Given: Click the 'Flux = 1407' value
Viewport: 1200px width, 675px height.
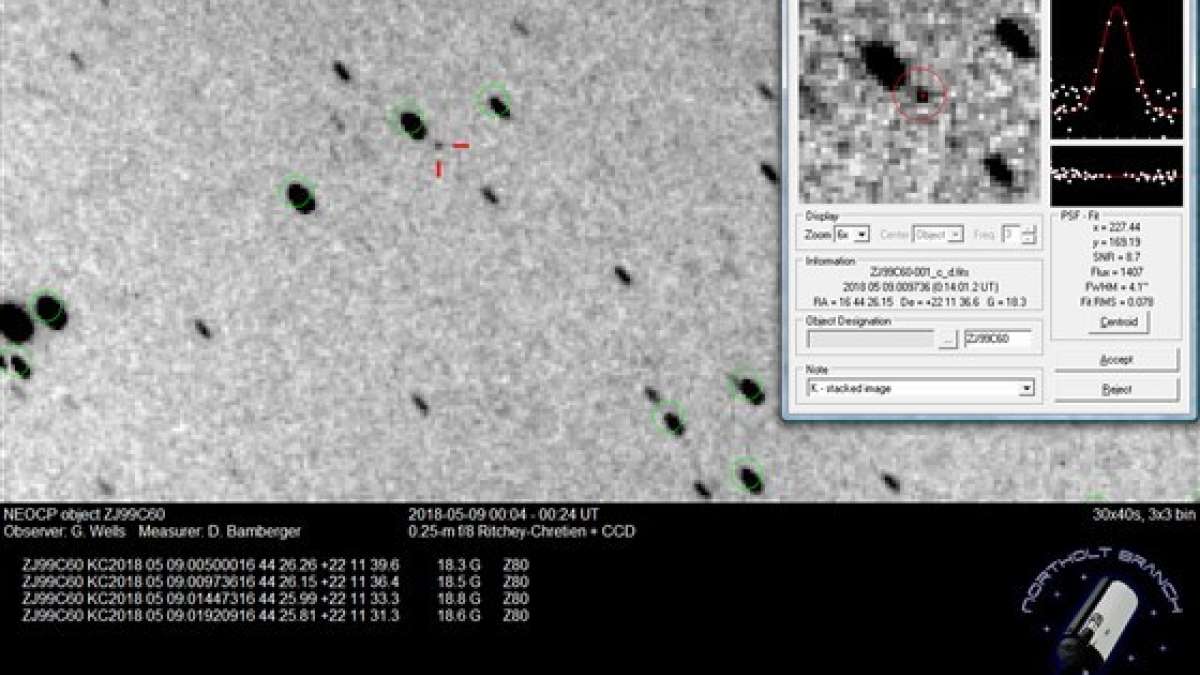Looking at the screenshot, I should pyautogui.click(x=1117, y=271).
